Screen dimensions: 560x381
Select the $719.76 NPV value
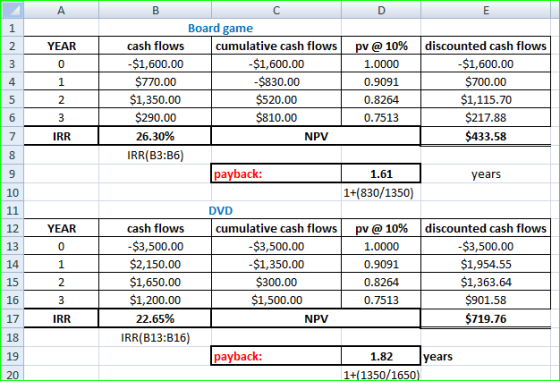(x=486, y=319)
